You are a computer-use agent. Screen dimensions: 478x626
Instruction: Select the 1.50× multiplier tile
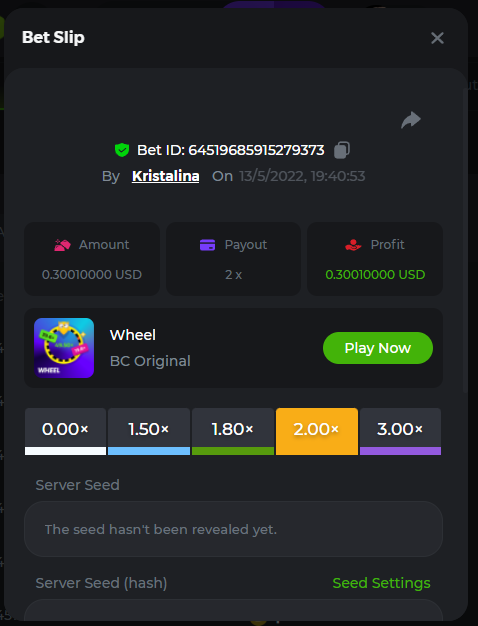click(149, 431)
